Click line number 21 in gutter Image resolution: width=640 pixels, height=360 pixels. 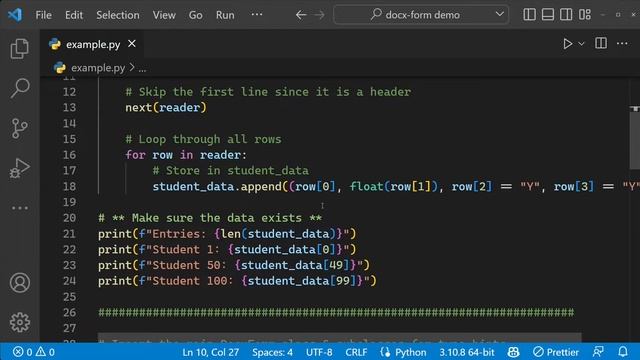coord(69,234)
